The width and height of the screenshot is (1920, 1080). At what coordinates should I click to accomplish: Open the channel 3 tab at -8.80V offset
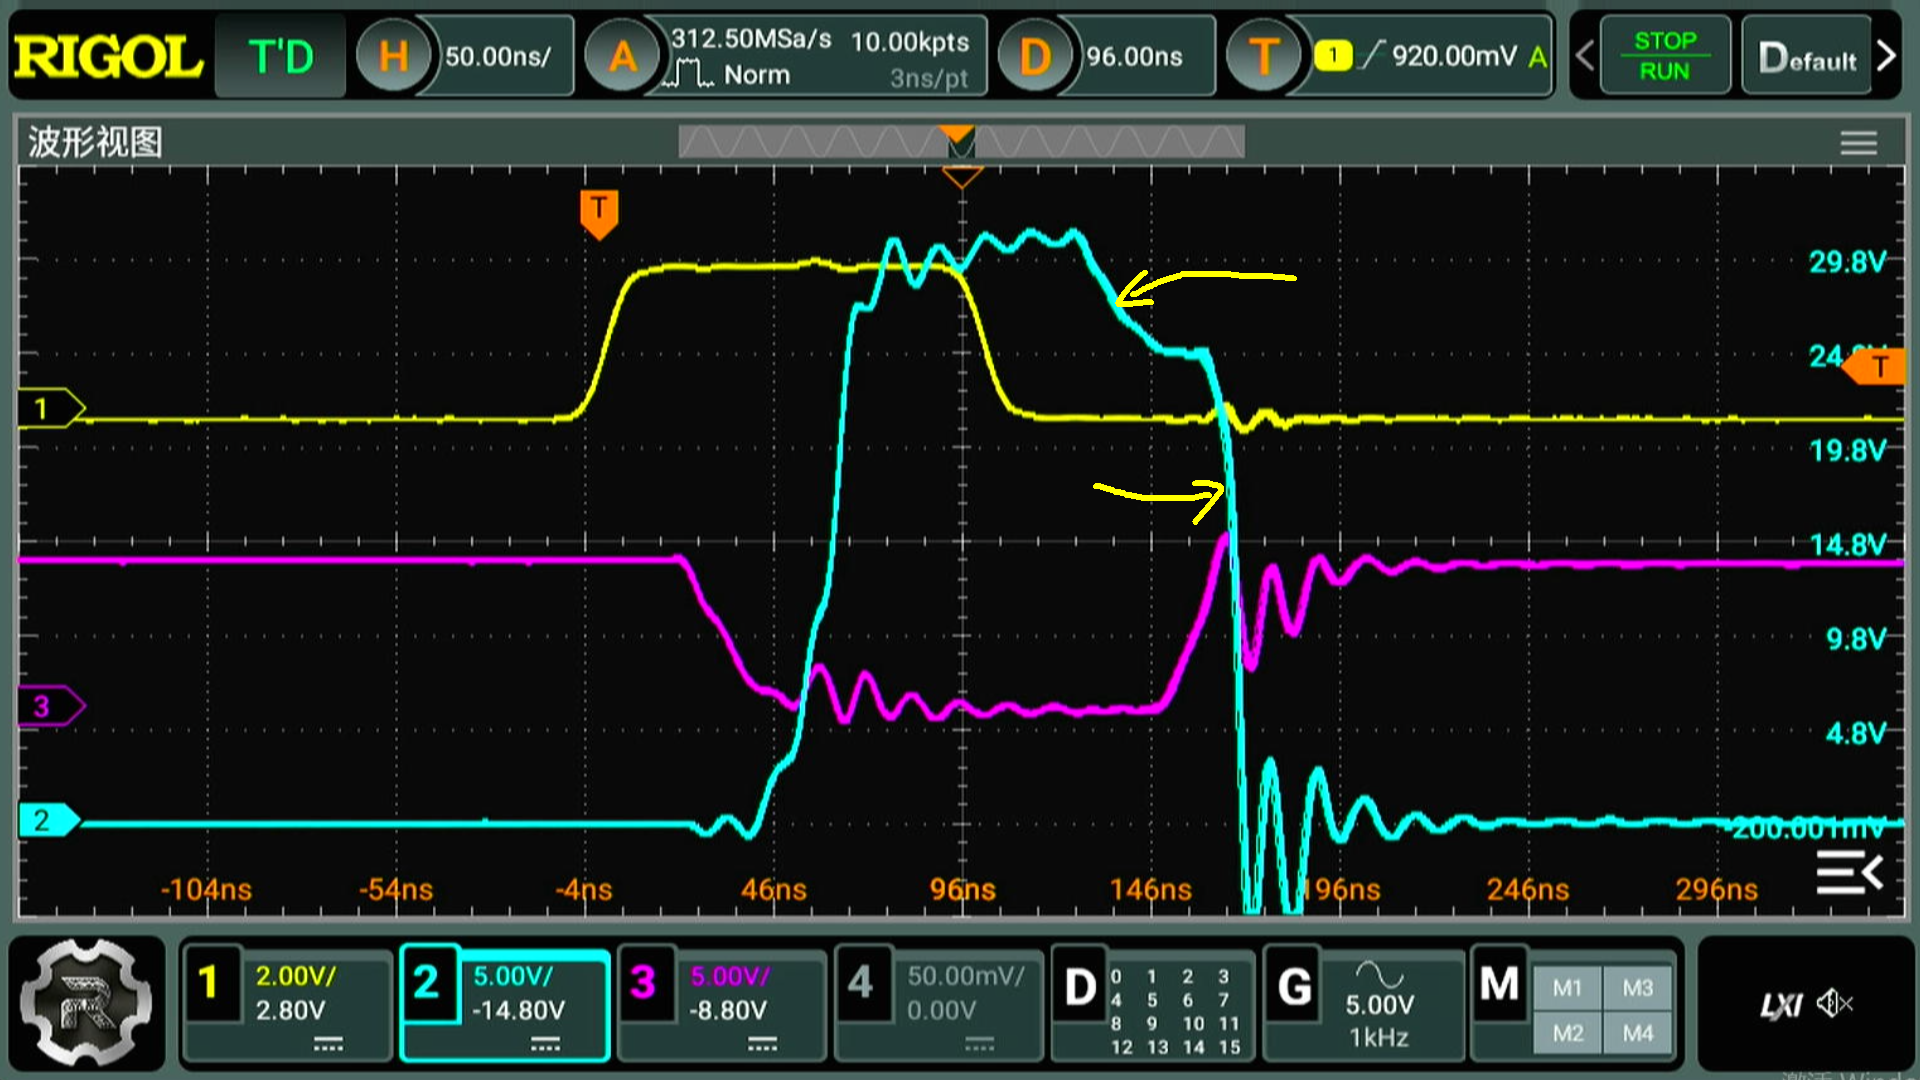722,1002
